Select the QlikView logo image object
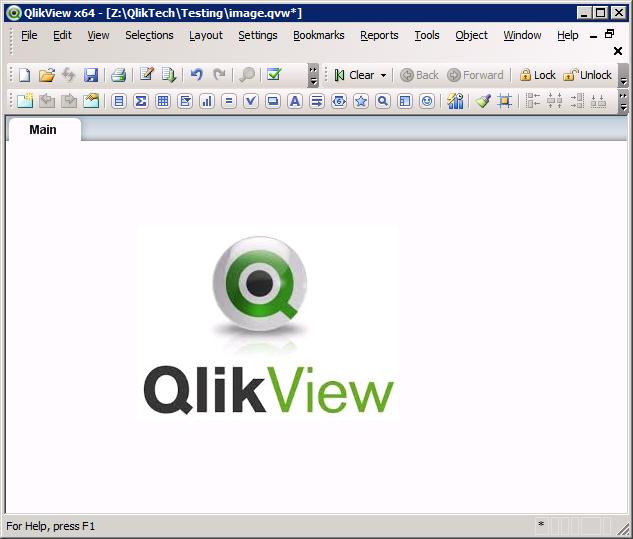The width and height of the screenshot is (633, 539). coord(268,323)
